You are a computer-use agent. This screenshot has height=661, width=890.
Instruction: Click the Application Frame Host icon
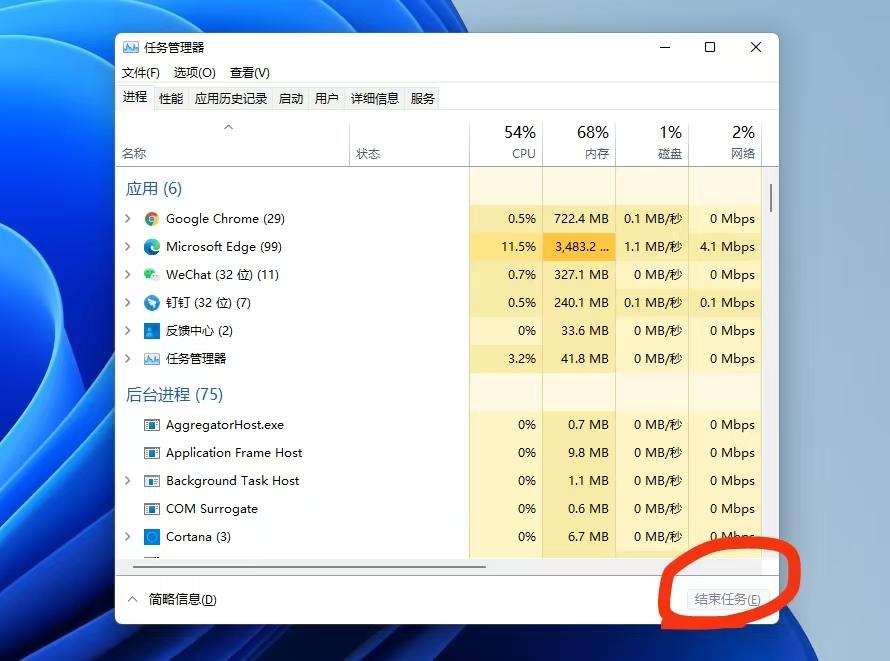(152, 453)
